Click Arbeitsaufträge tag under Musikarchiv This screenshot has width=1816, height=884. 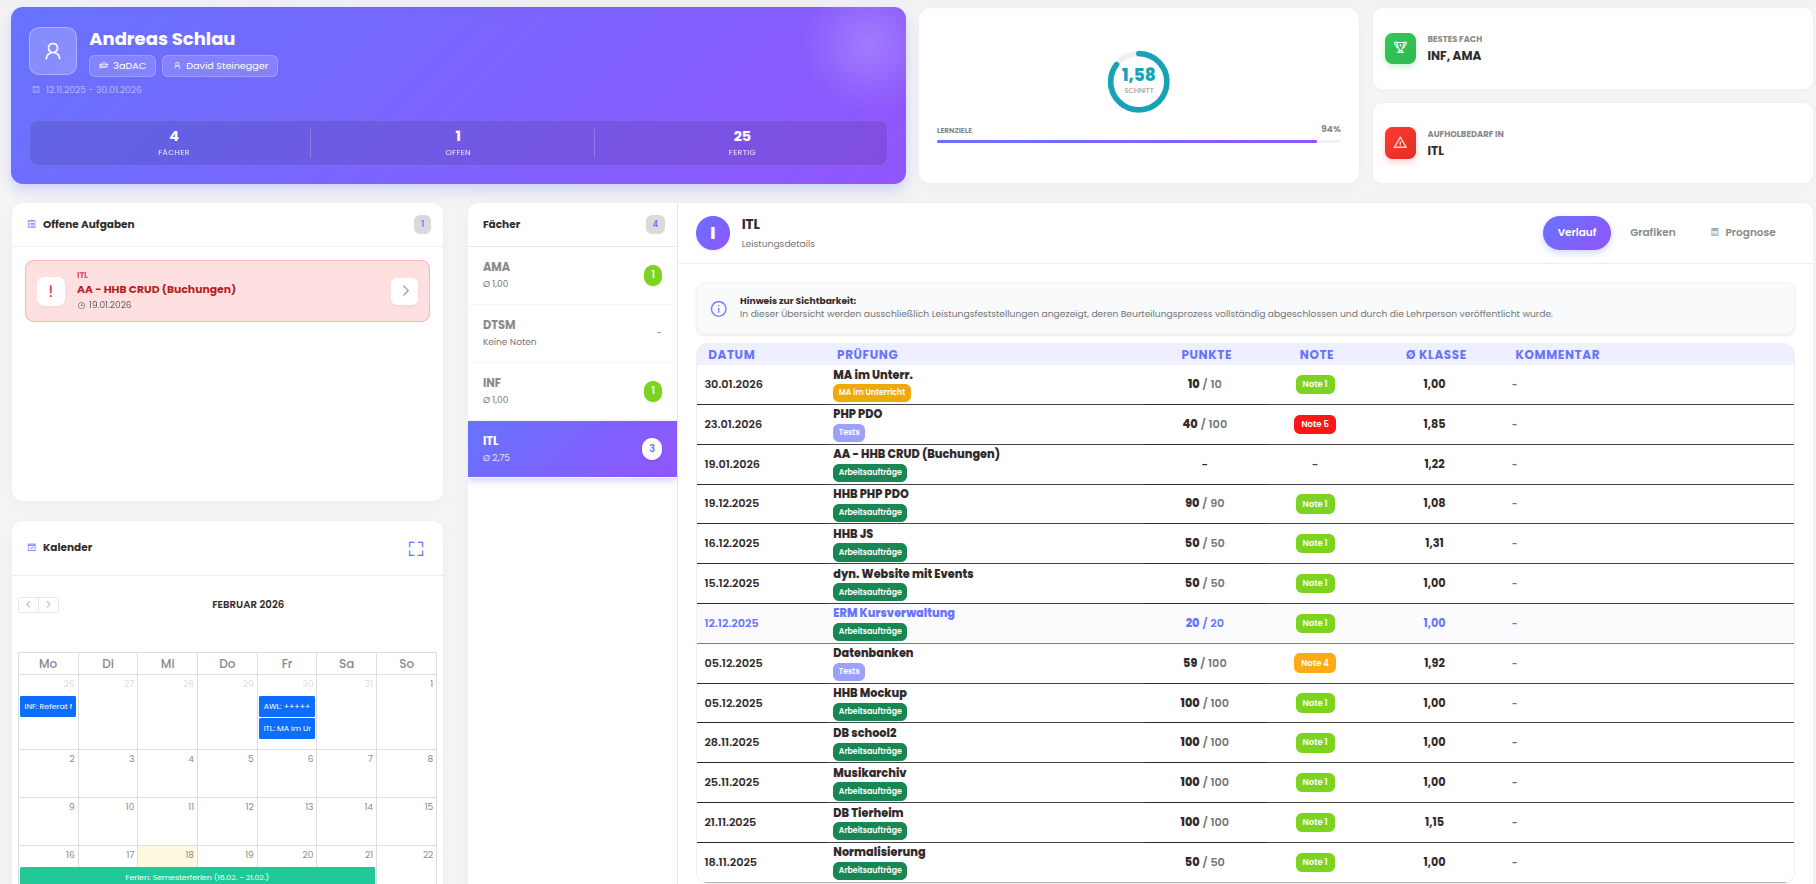click(870, 791)
